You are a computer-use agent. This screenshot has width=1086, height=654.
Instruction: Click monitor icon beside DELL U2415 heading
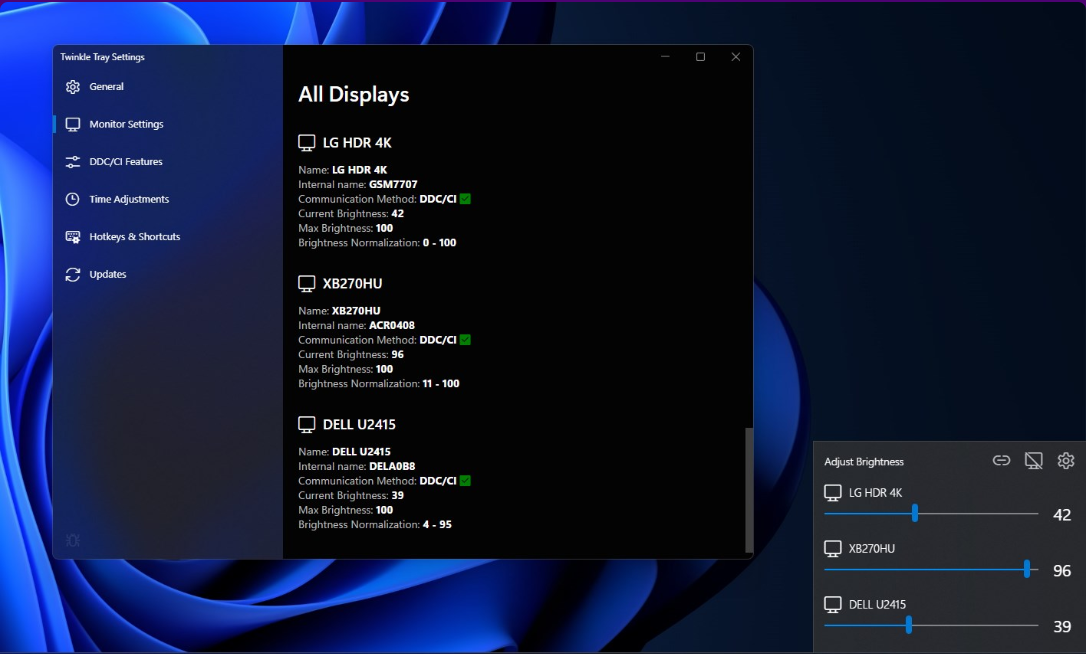click(307, 425)
